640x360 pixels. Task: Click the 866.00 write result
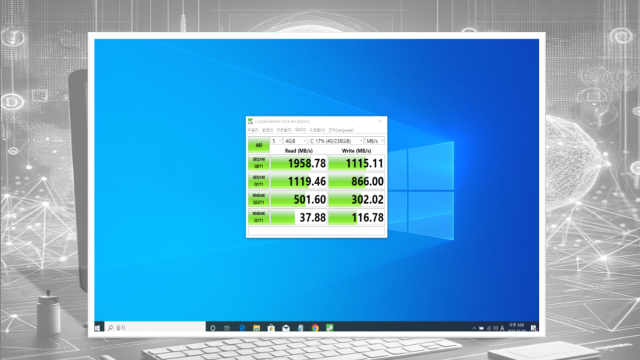[x=356, y=181]
